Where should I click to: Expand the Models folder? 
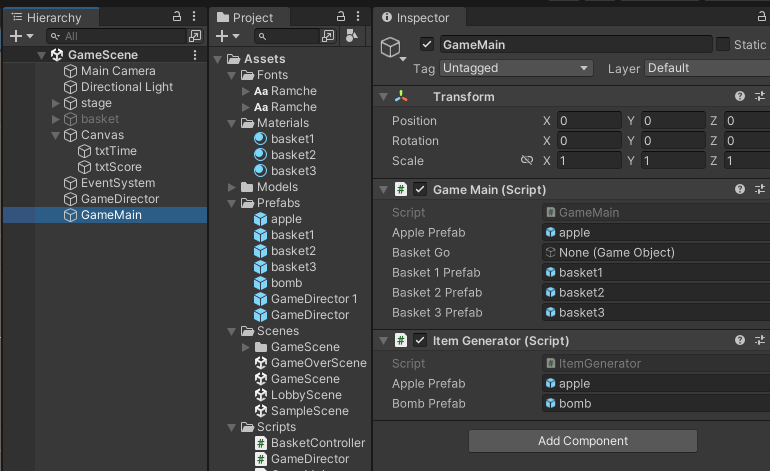click(232, 187)
